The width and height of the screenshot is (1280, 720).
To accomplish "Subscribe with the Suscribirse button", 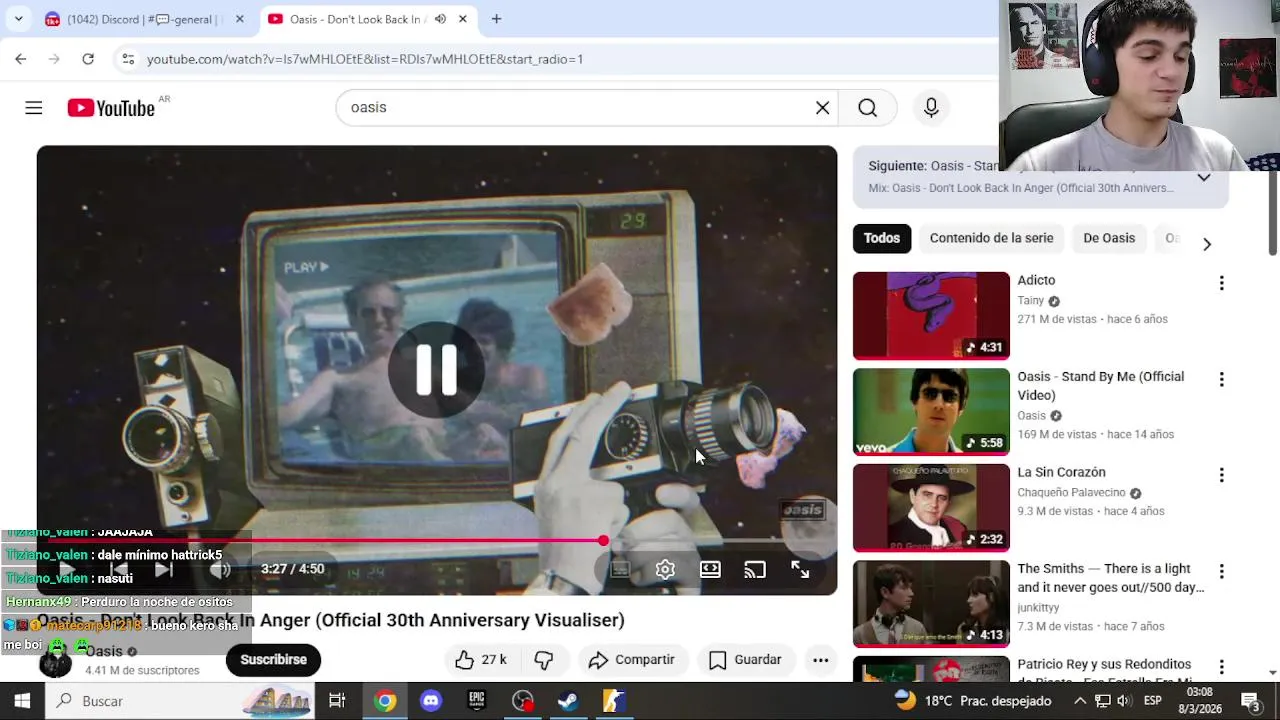I will (x=273, y=660).
